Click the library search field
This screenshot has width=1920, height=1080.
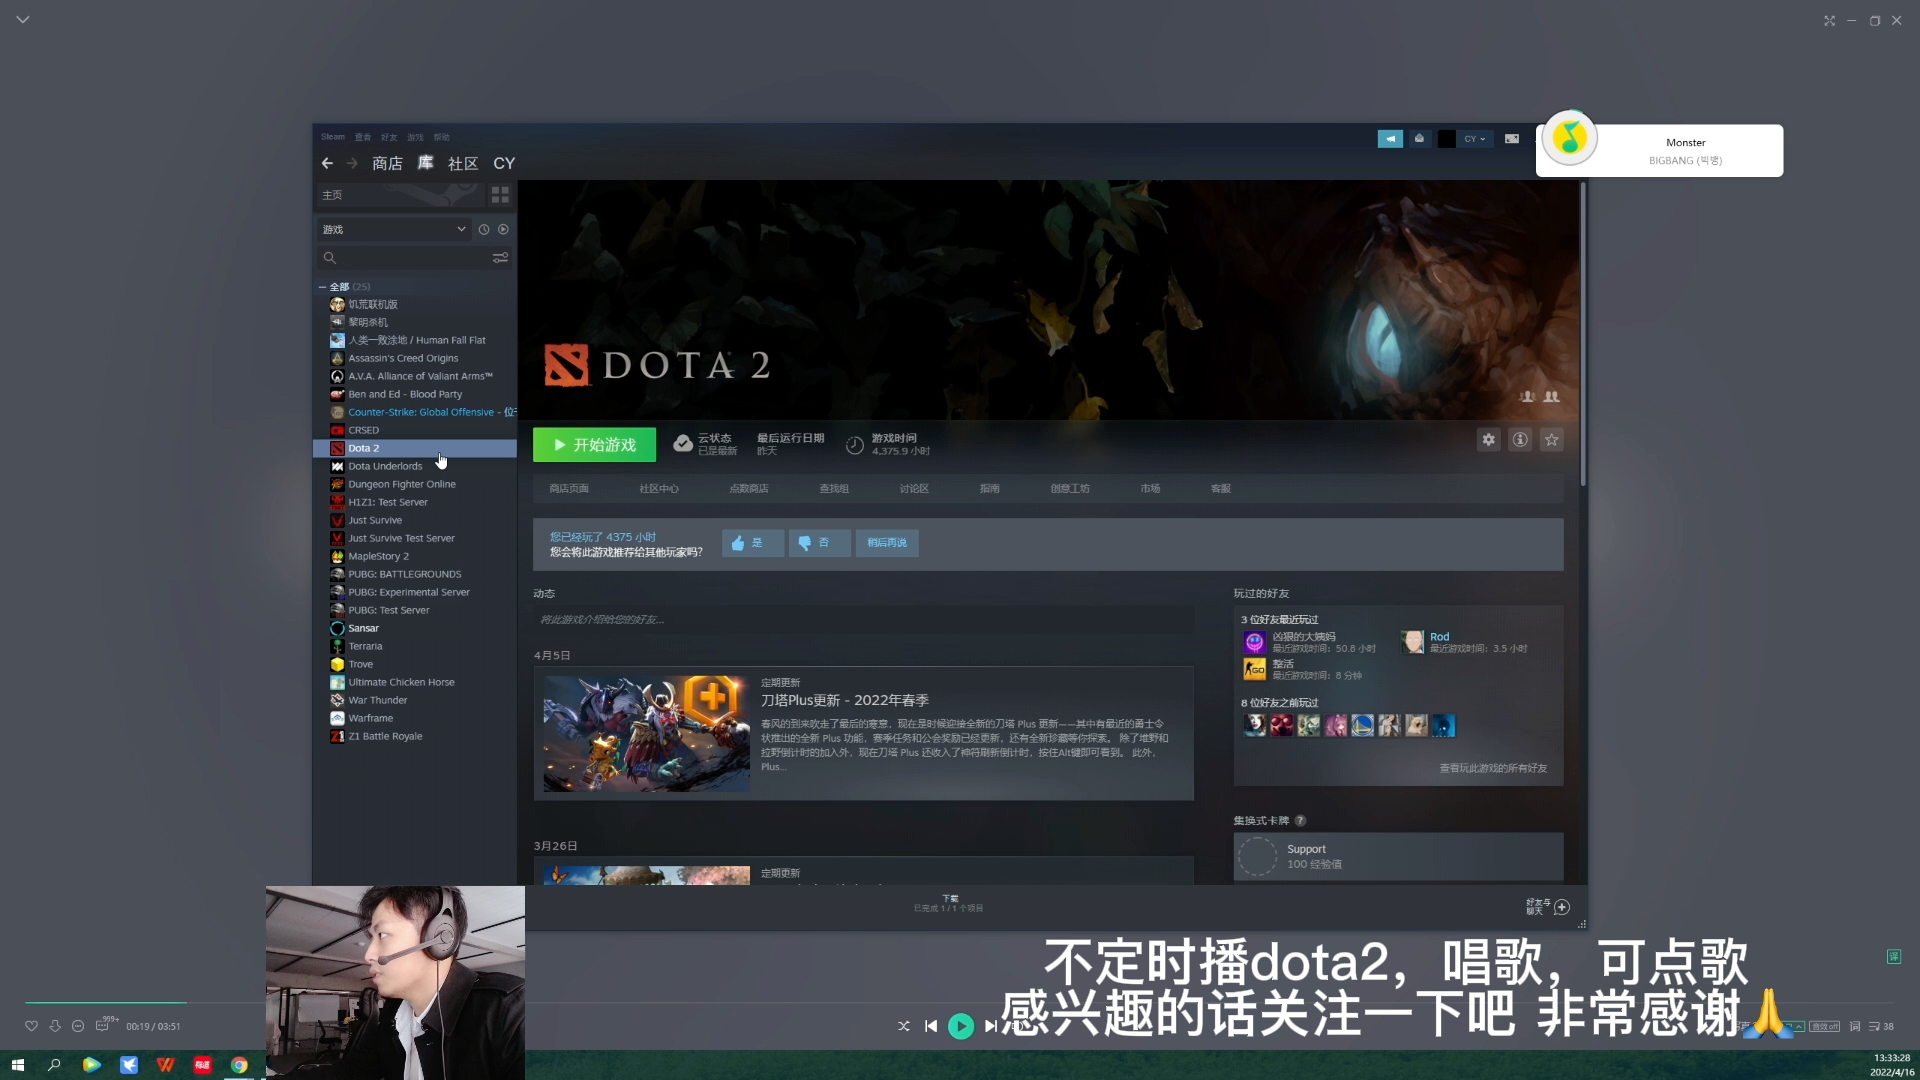(403, 258)
